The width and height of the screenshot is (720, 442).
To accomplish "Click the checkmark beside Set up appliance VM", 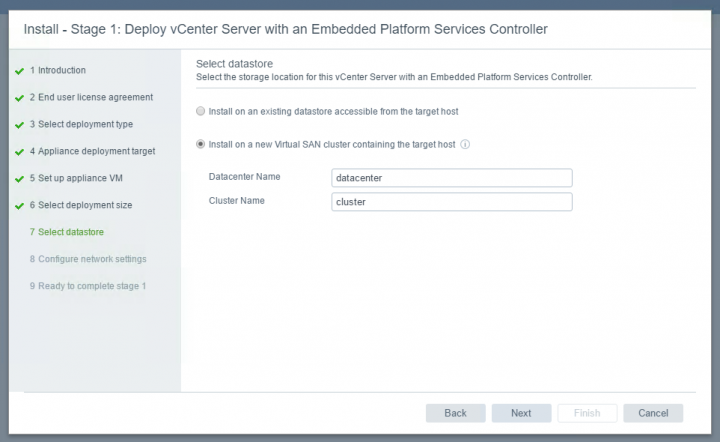I will pos(19,179).
